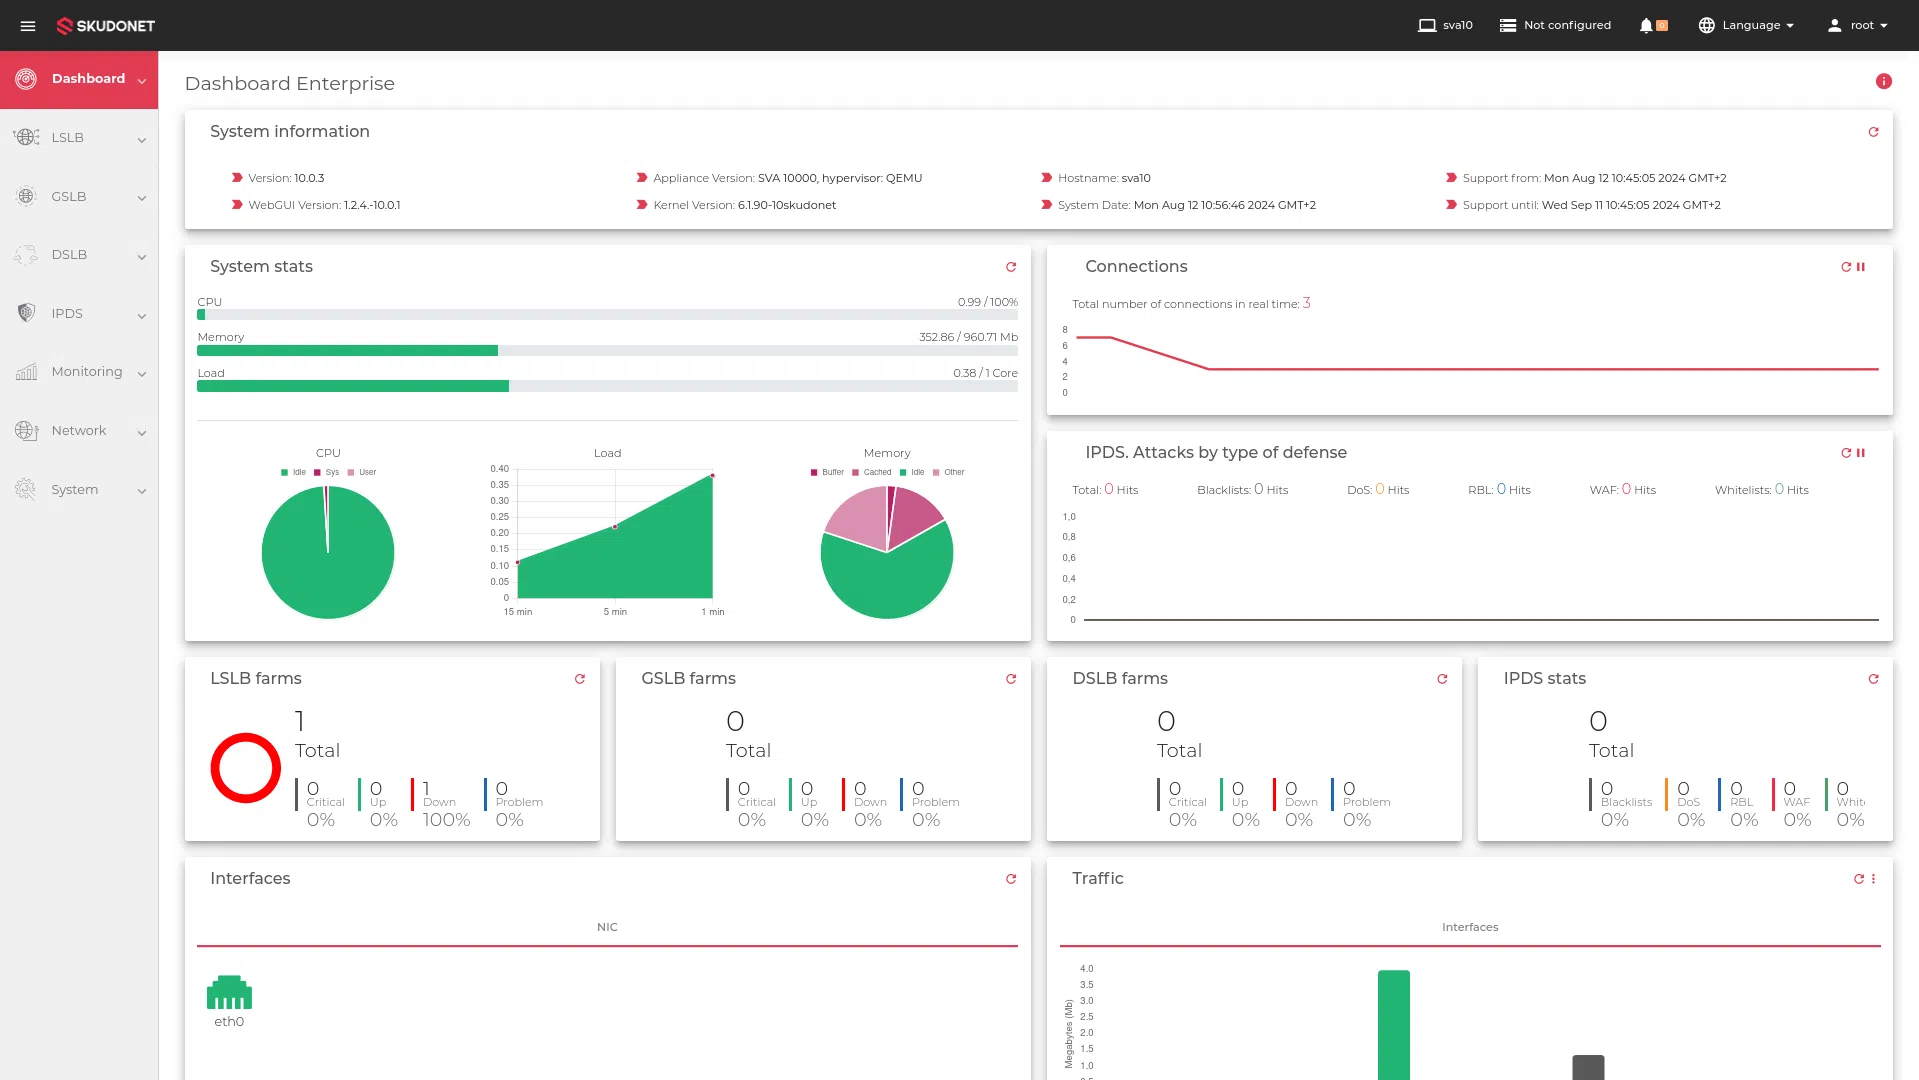The height and width of the screenshot is (1080, 1919).
Task: Click the red info icon
Action: 1883,82
